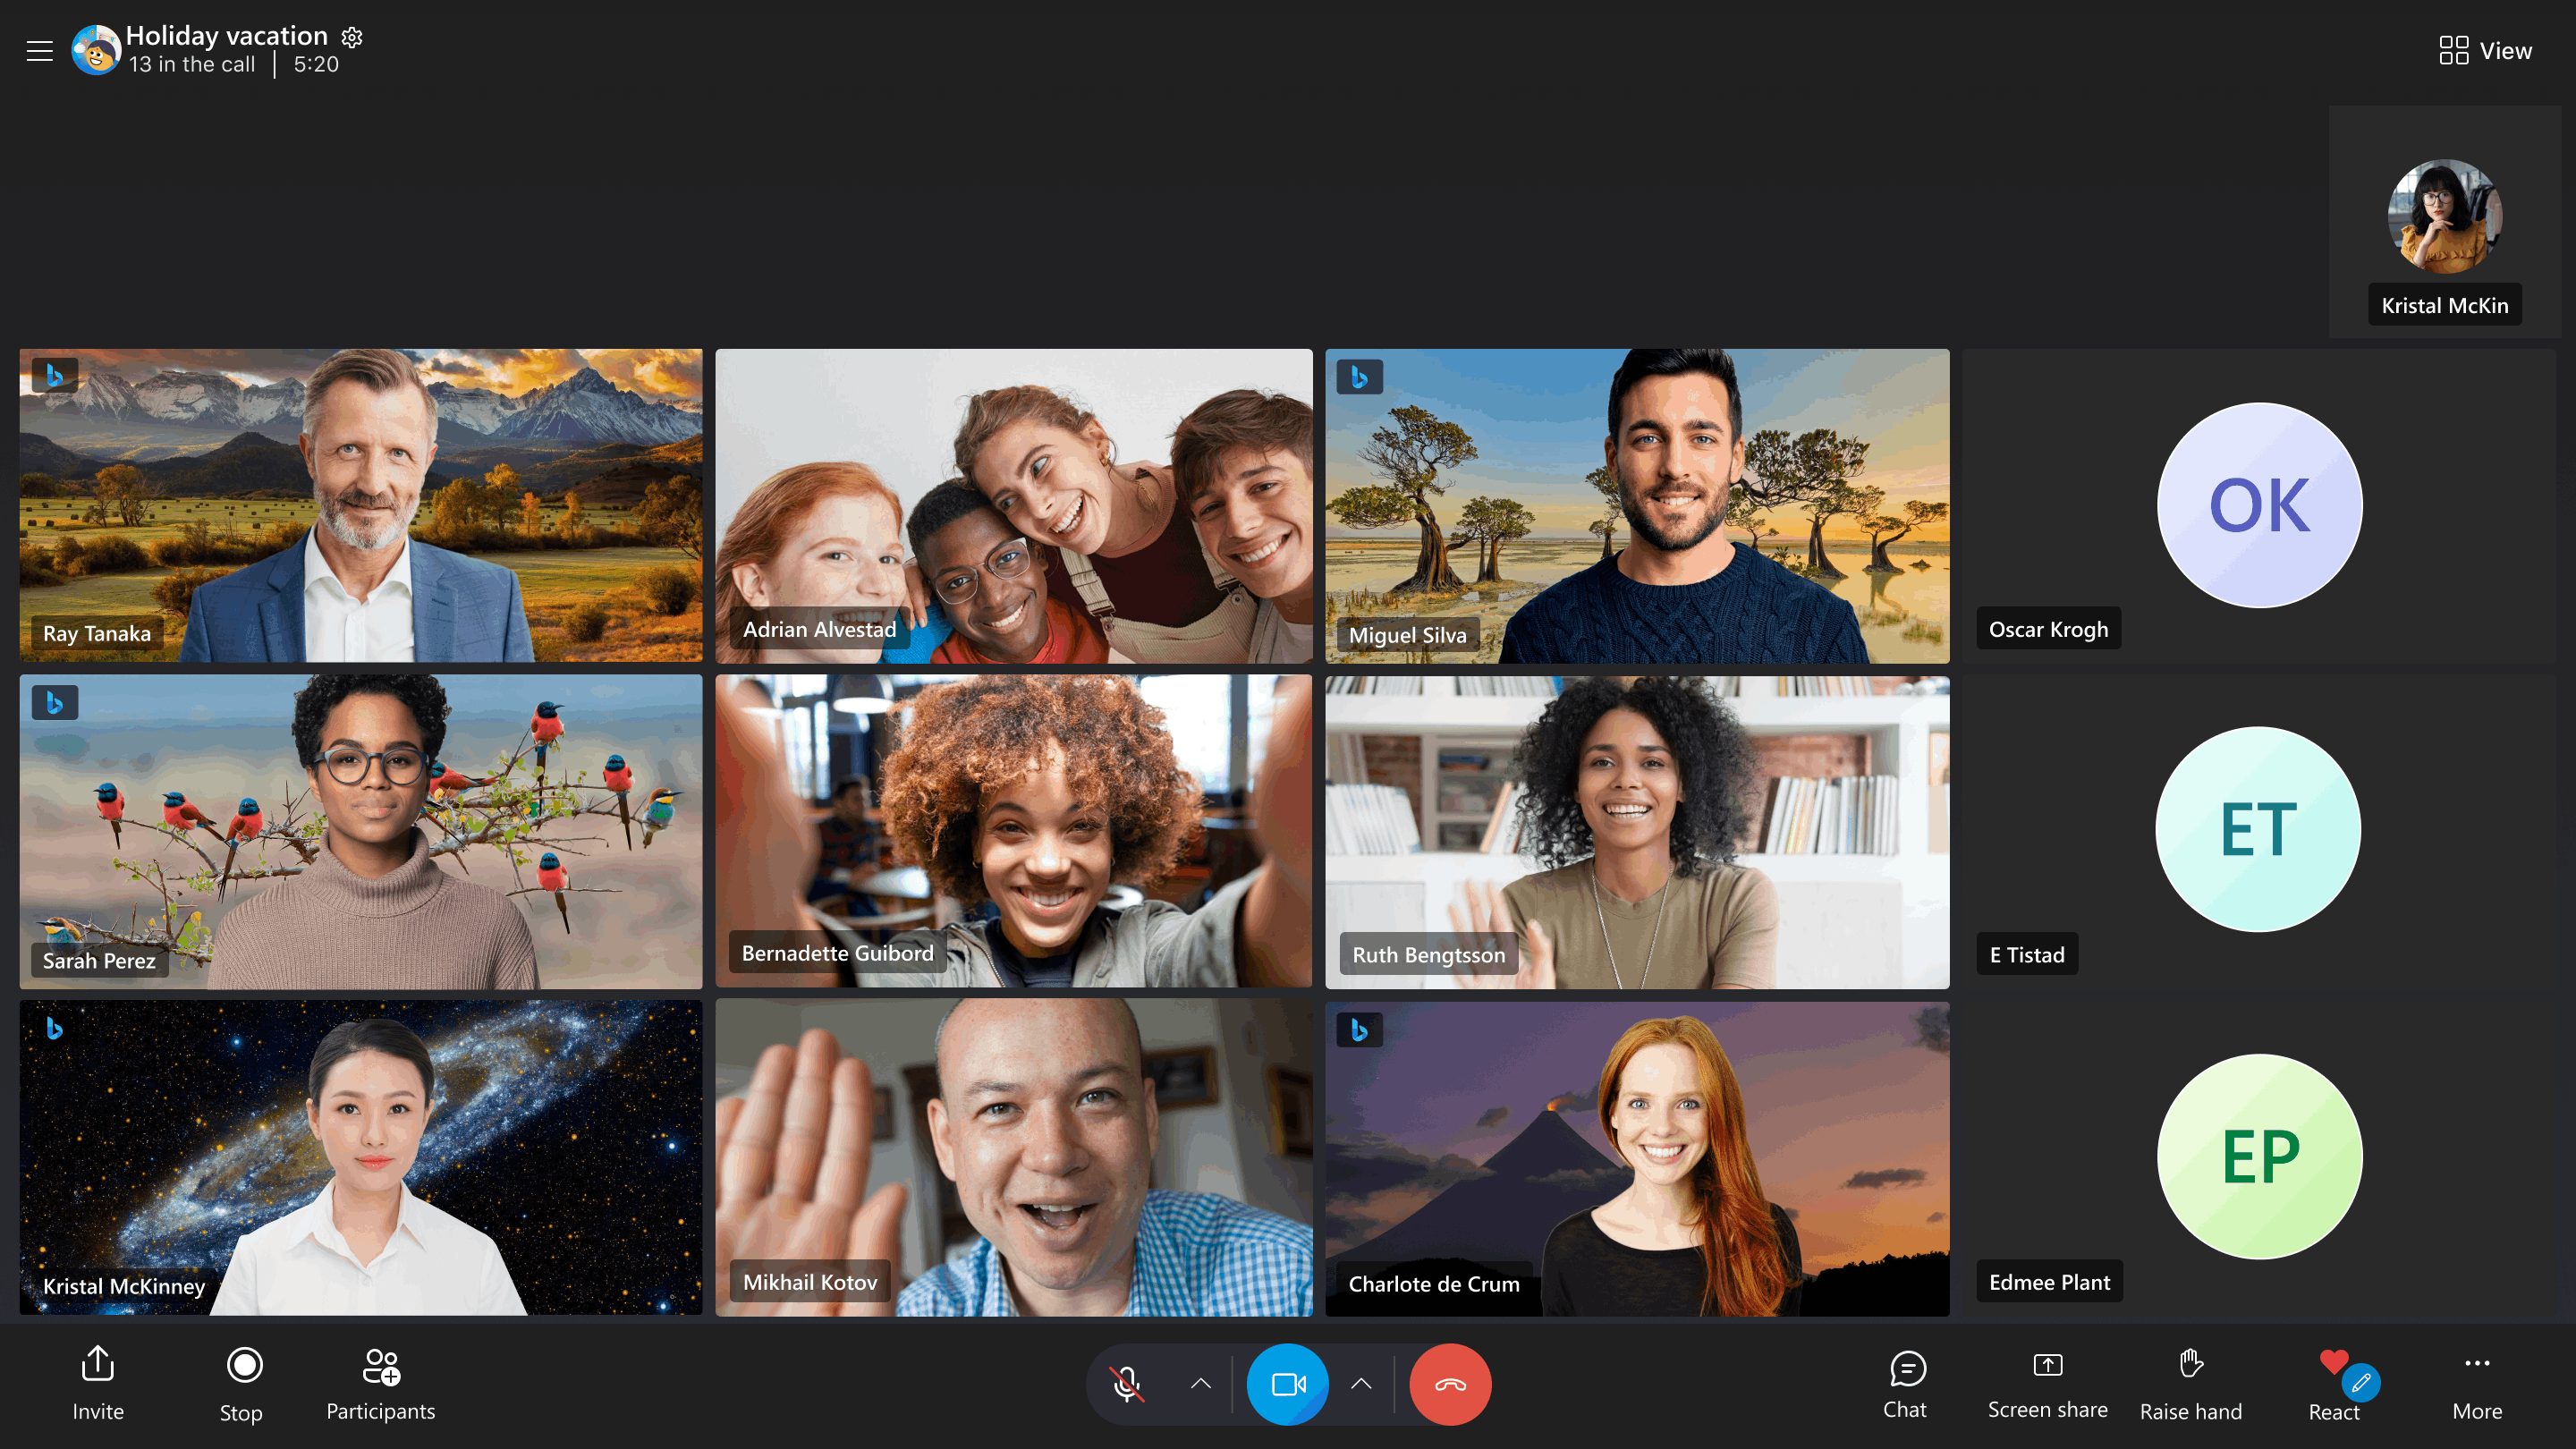Click the View layout dropdown
The width and height of the screenshot is (2576, 1449).
click(2486, 47)
